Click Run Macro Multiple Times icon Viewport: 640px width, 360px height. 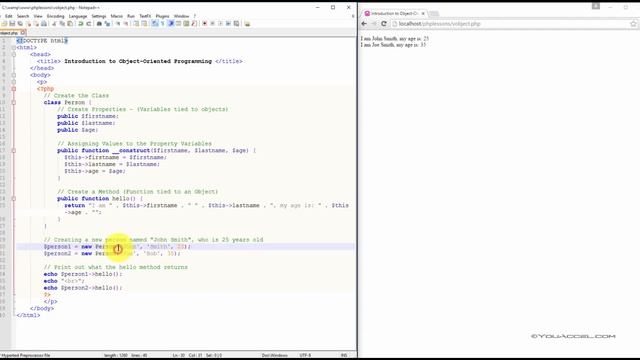(x=228, y=24)
